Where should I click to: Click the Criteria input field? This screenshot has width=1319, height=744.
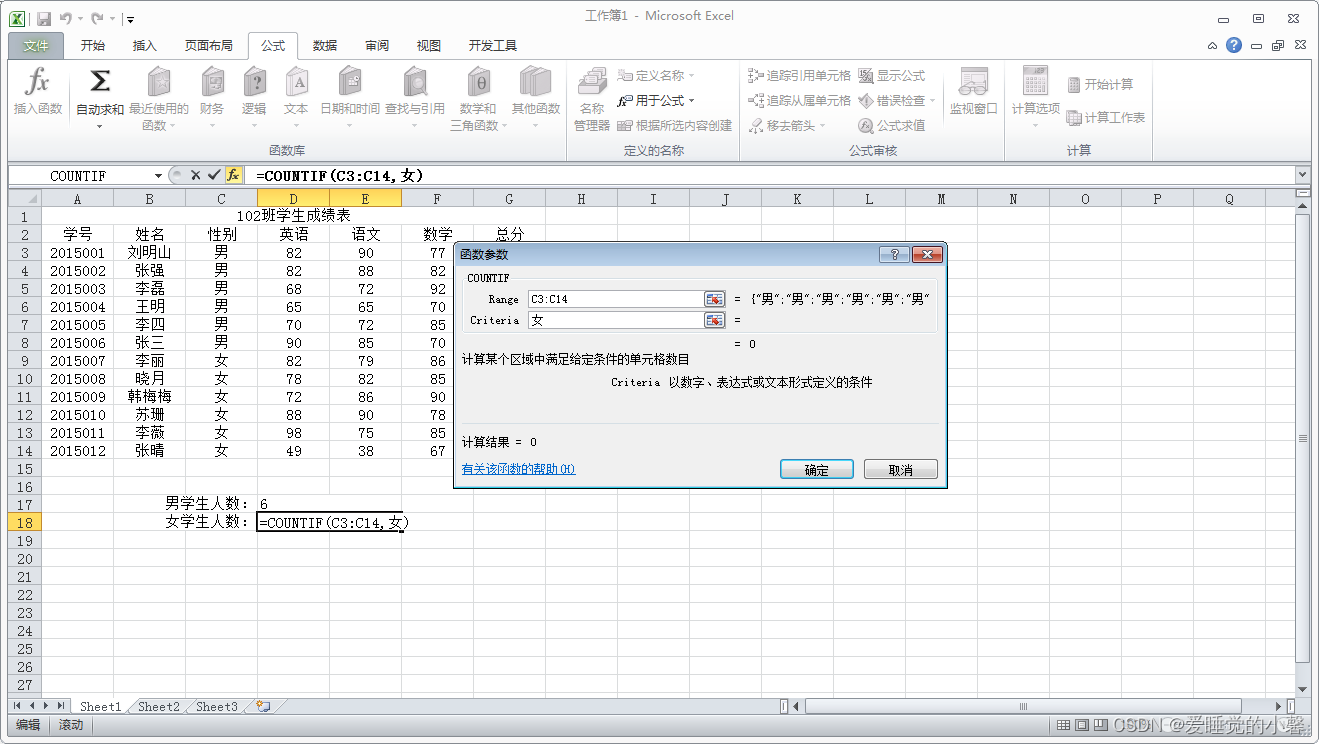616,320
